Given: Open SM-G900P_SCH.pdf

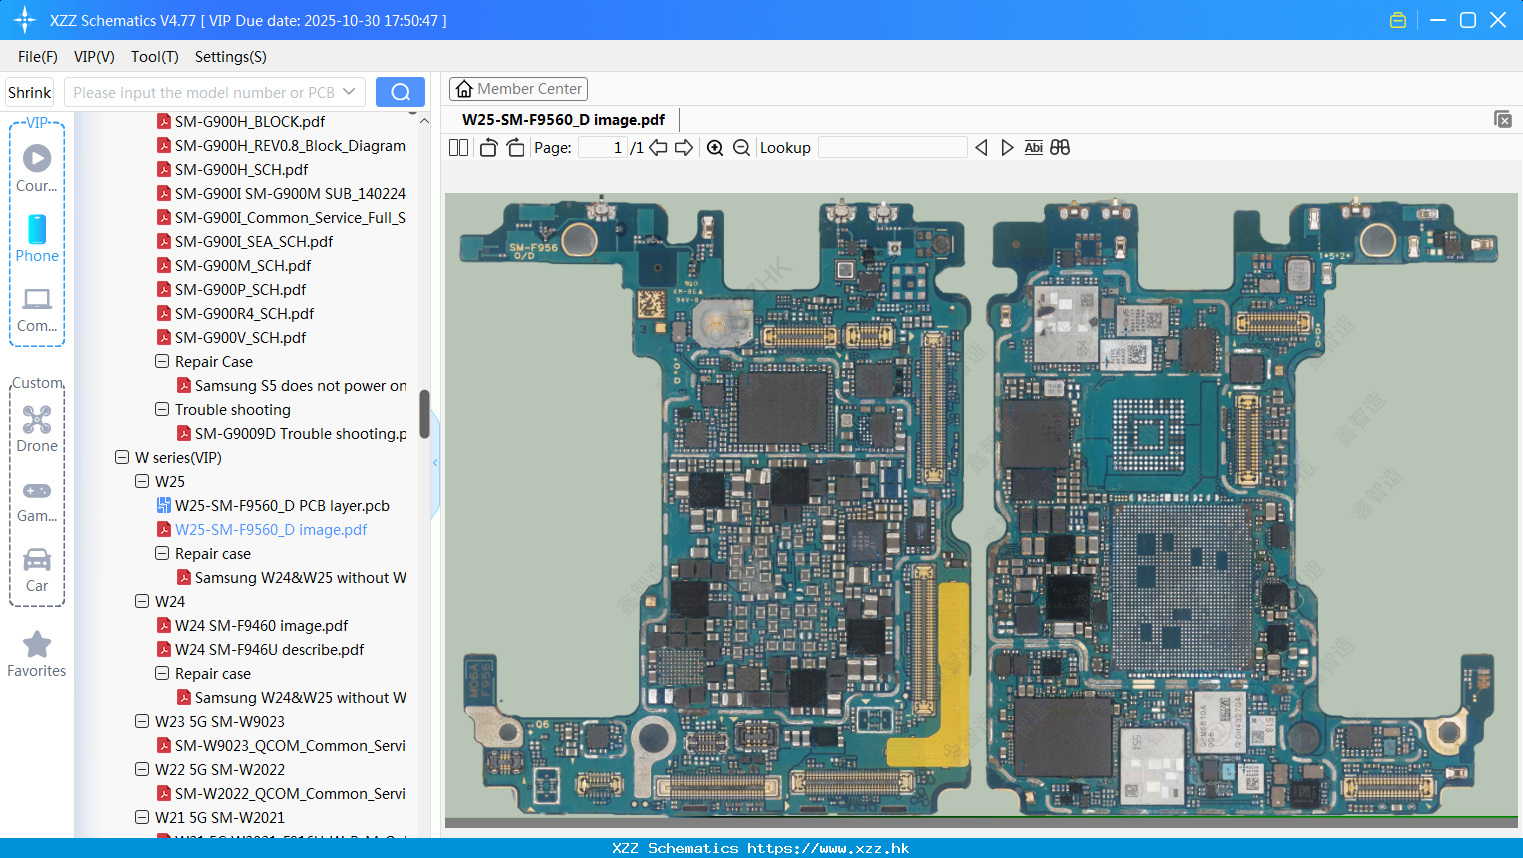Looking at the screenshot, I should coord(240,289).
